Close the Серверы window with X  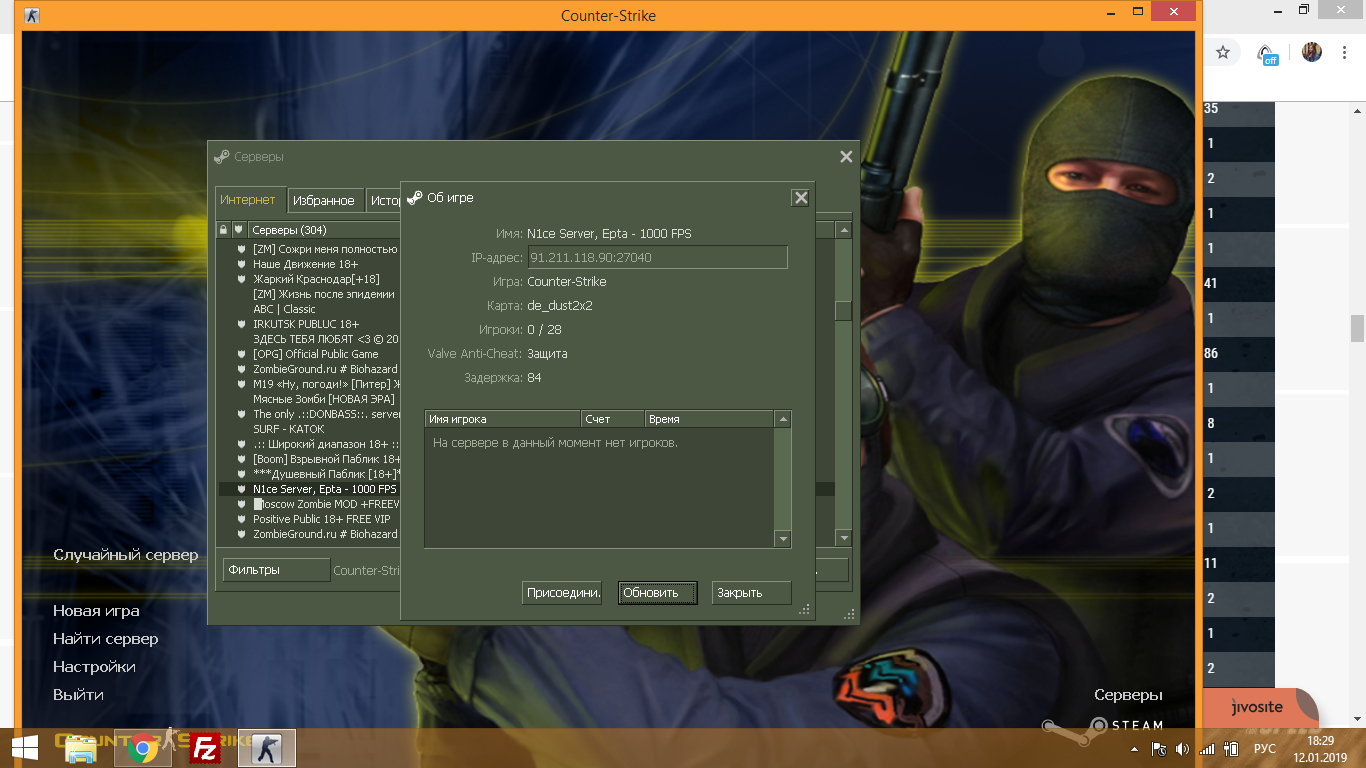846,157
